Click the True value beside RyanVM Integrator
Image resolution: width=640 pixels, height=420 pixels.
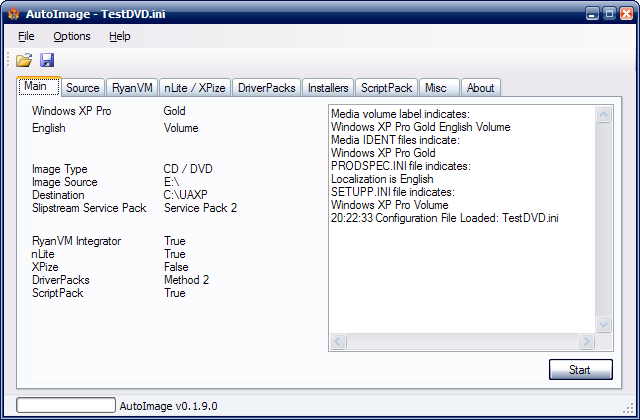point(175,241)
